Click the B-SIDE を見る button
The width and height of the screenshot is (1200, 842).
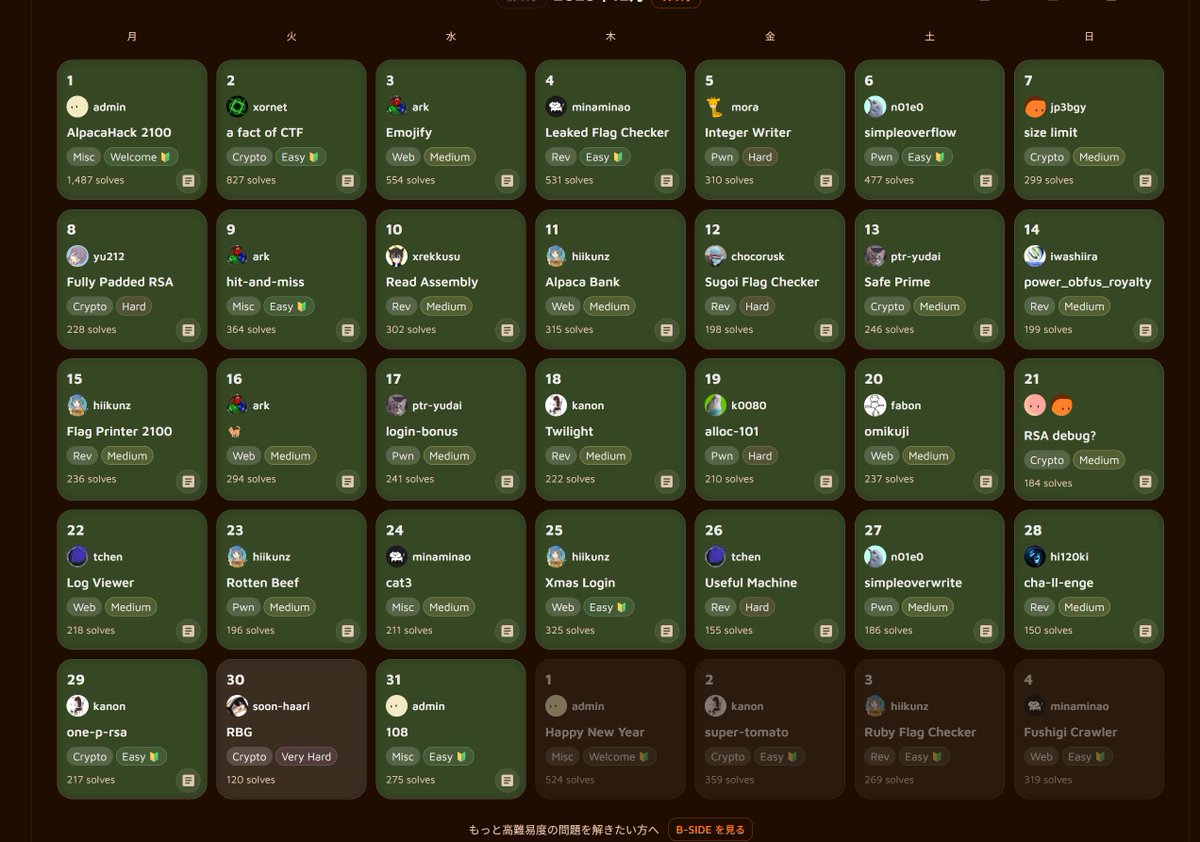pyautogui.click(x=710, y=830)
